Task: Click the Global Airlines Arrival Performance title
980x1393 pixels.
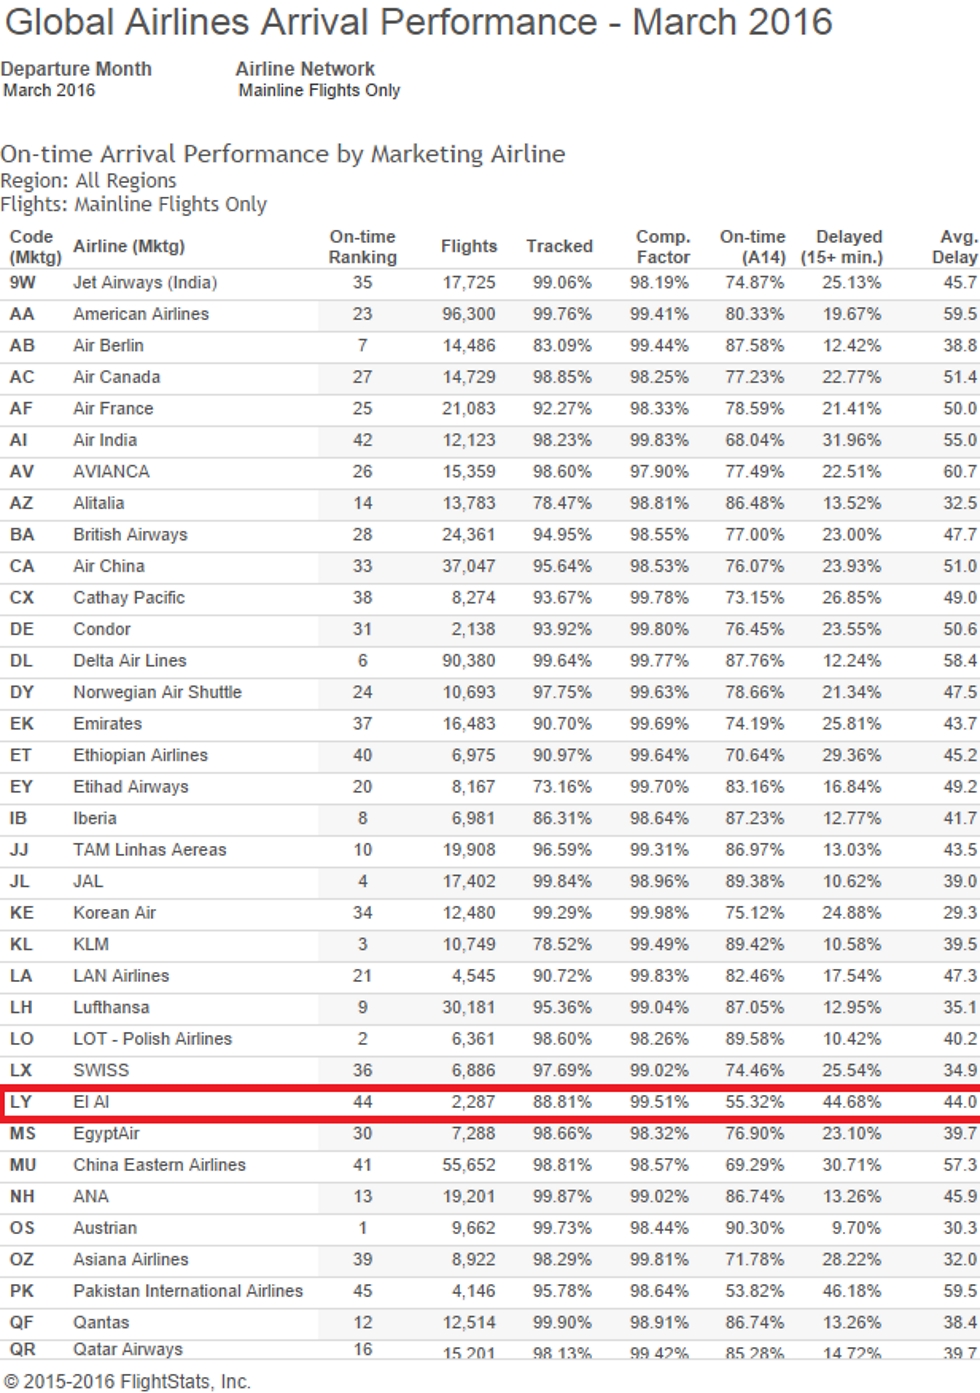Action: click(x=418, y=22)
